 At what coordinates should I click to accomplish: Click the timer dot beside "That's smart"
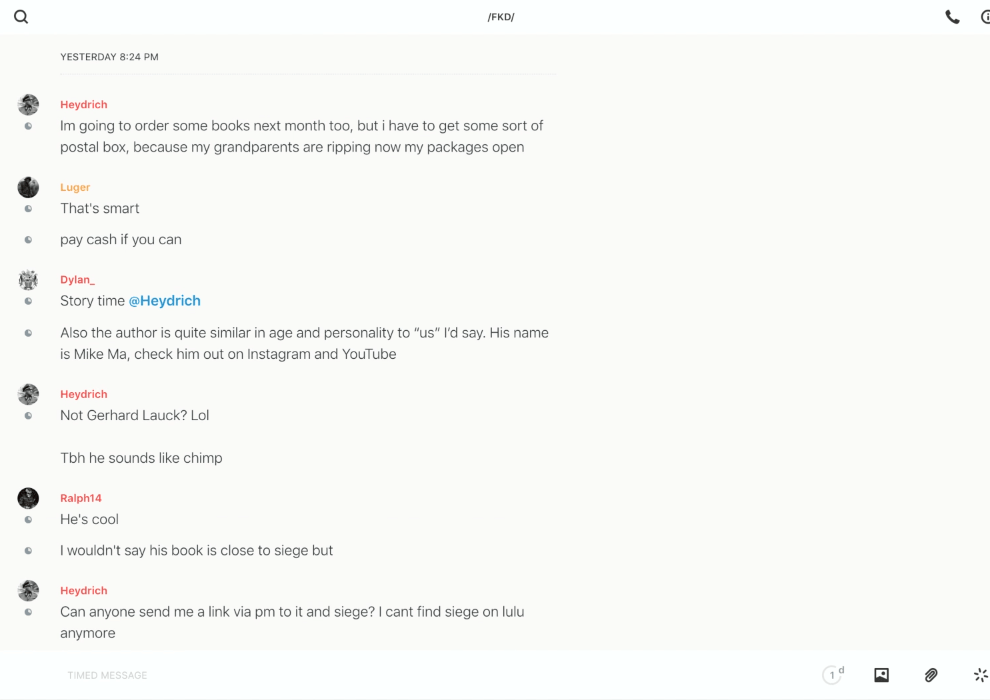pos(28,209)
